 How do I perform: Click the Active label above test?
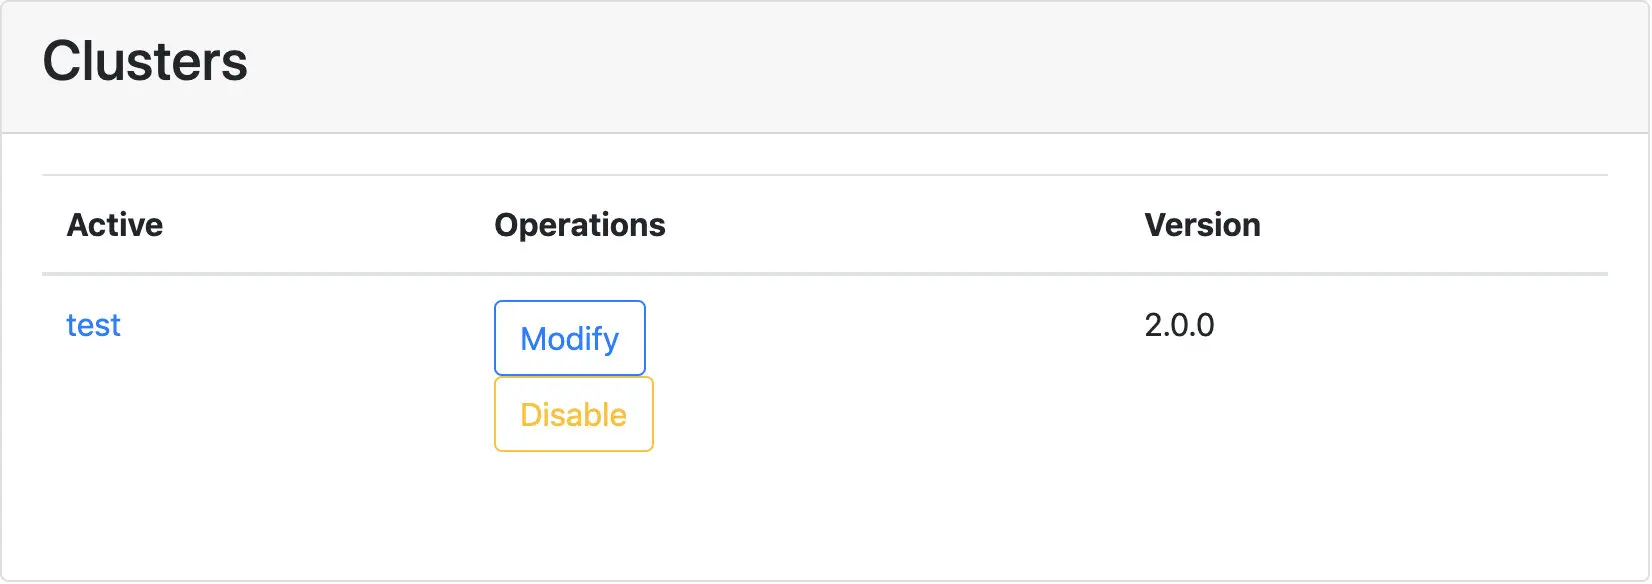point(115,225)
